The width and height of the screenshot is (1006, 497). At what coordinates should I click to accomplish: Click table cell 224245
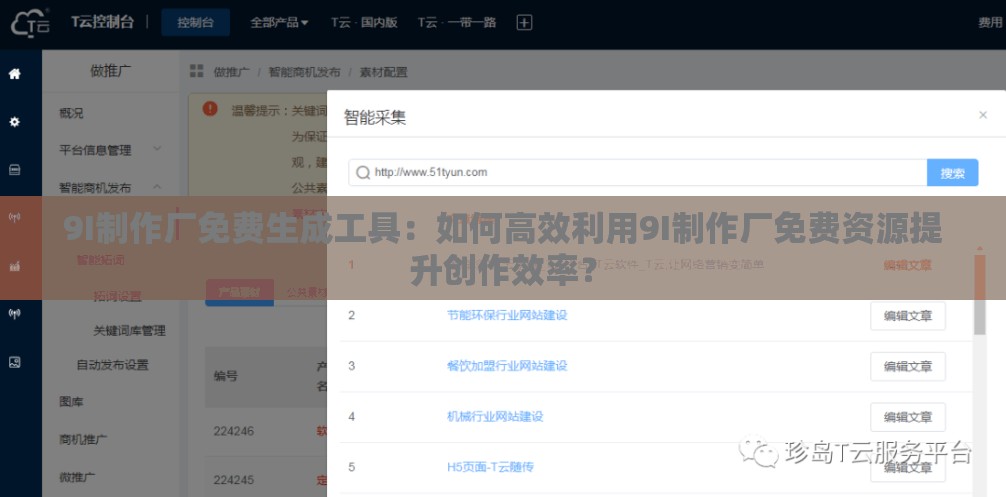coord(234,480)
